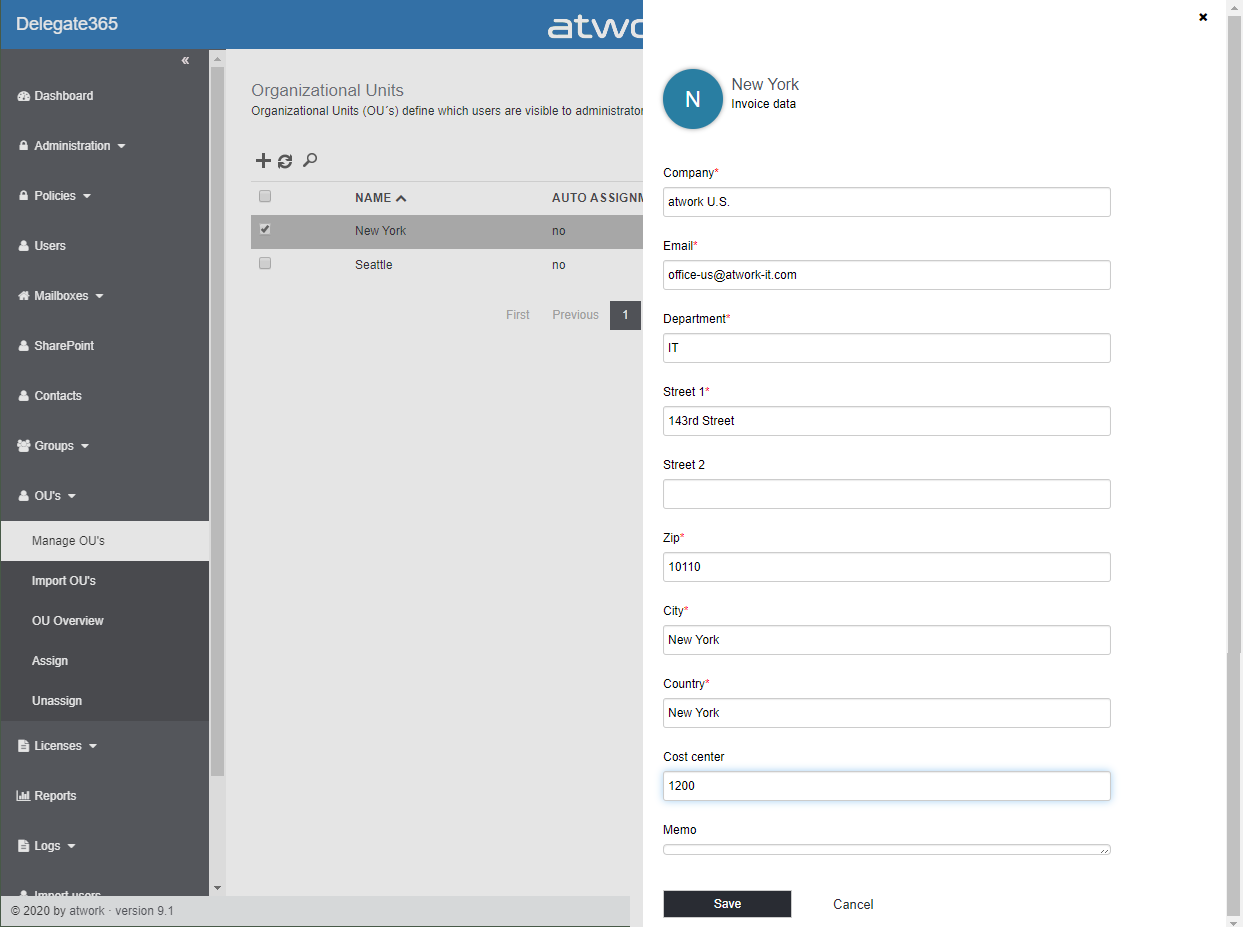Click the sidebar vertical scrollbar
This screenshot has width=1243, height=927.
(217, 420)
